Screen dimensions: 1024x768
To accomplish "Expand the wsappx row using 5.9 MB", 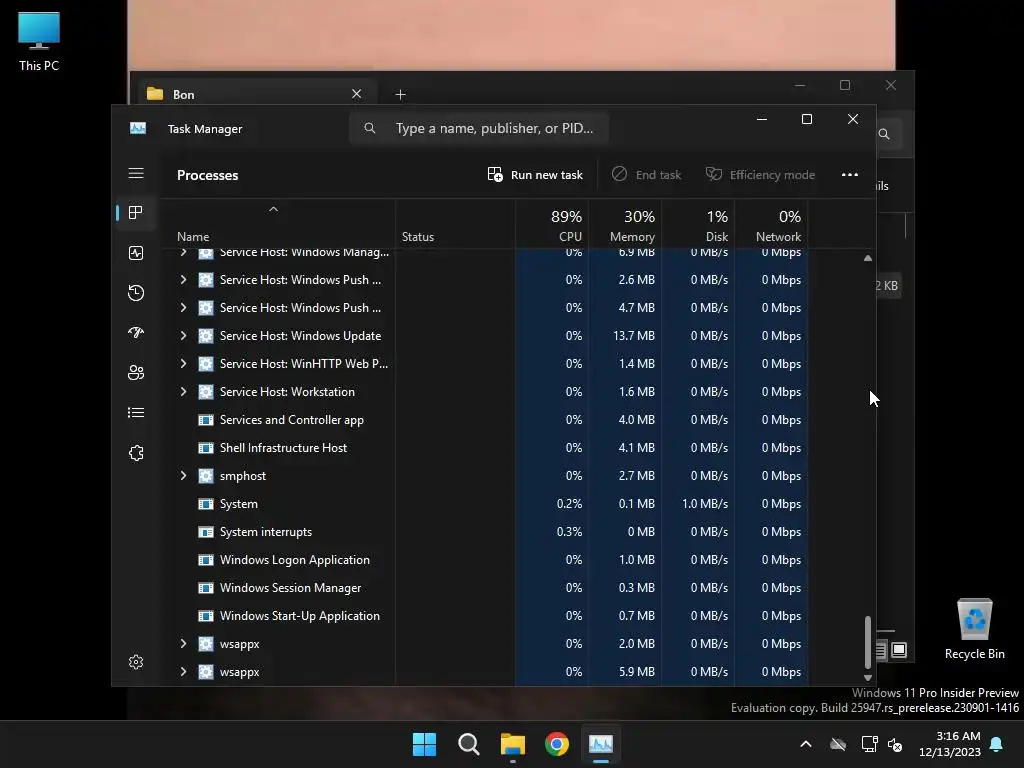I will click(184, 672).
